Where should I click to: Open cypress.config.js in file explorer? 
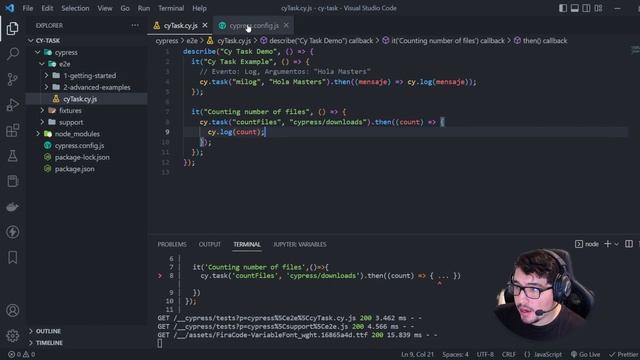[x=87, y=145]
